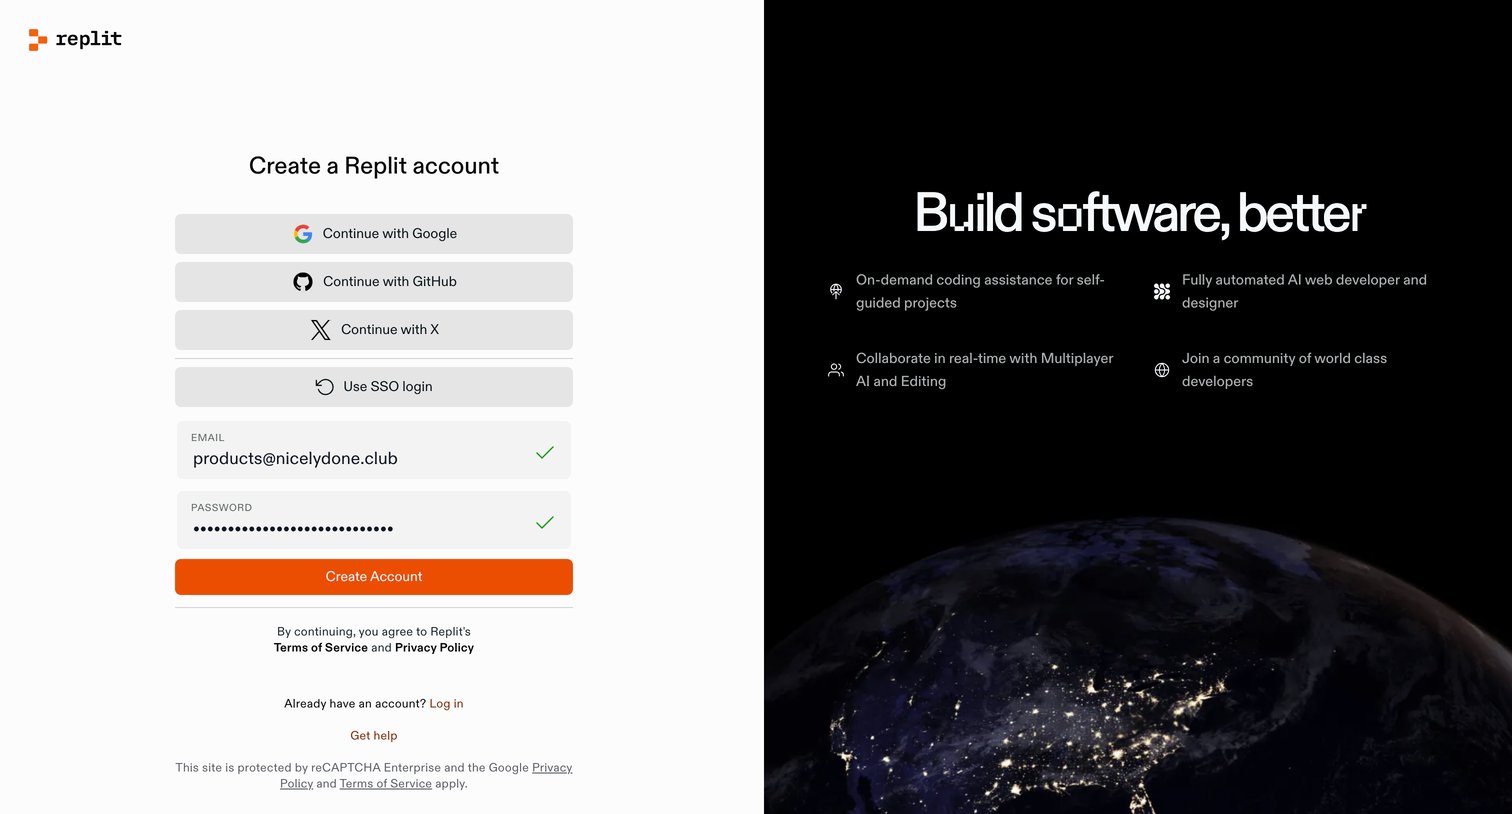Use SSO login option
The width and height of the screenshot is (1512, 814).
[x=374, y=387]
